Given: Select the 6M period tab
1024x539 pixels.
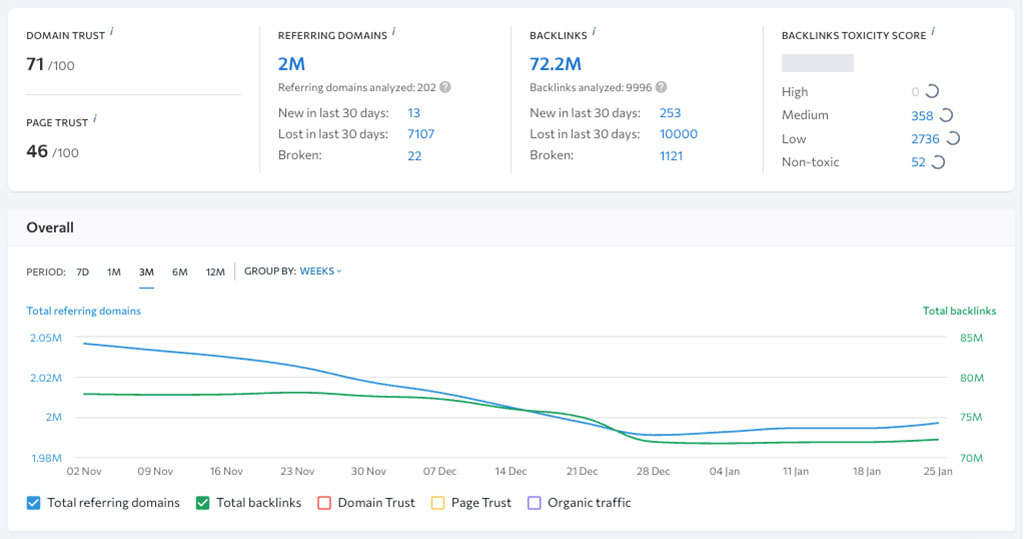Looking at the screenshot, I should (180, 272).
